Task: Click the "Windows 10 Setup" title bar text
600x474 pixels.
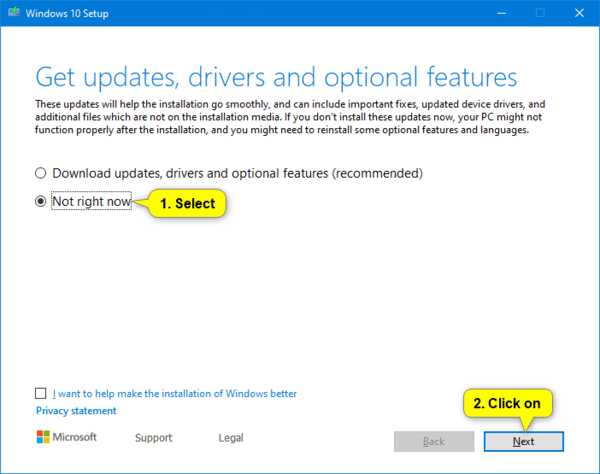Action: 68,13
